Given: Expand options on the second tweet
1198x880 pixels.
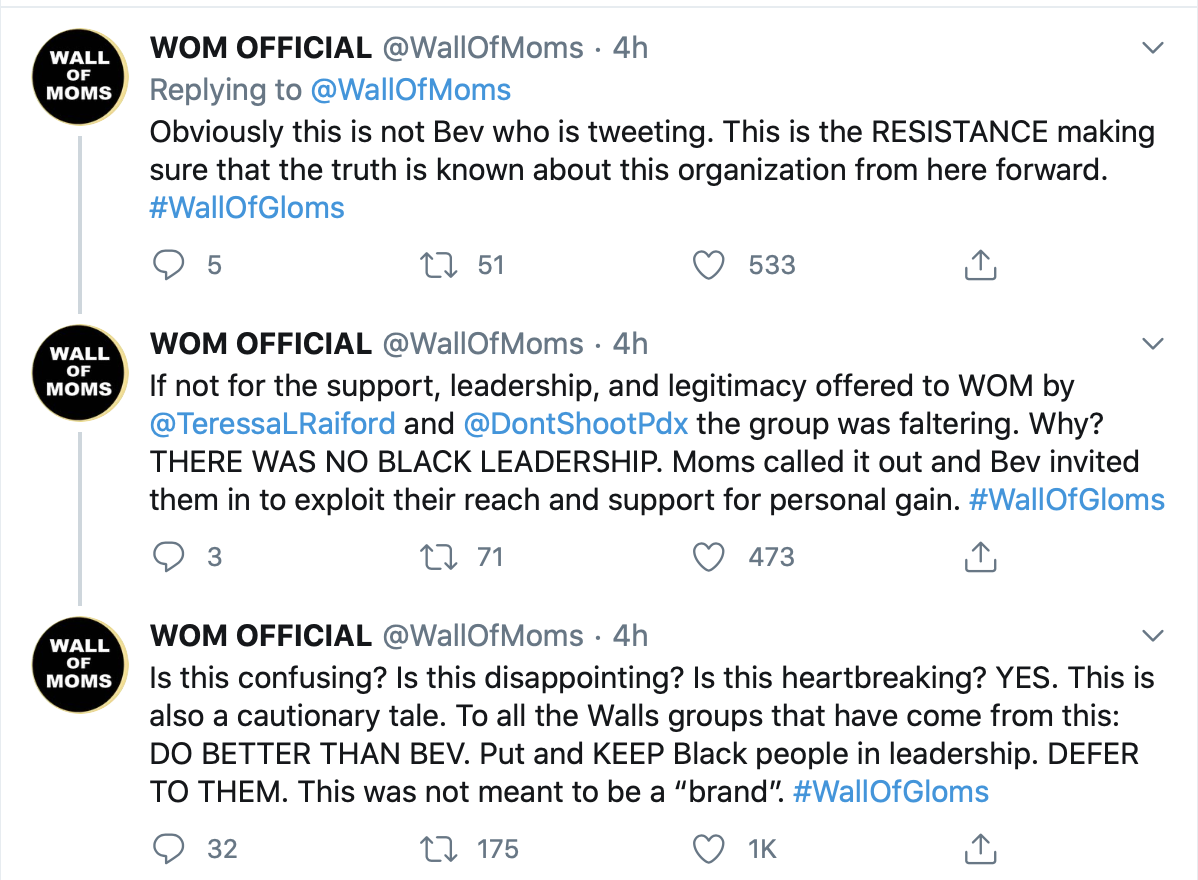Looking at the screenshot, I should [1153, 344].
